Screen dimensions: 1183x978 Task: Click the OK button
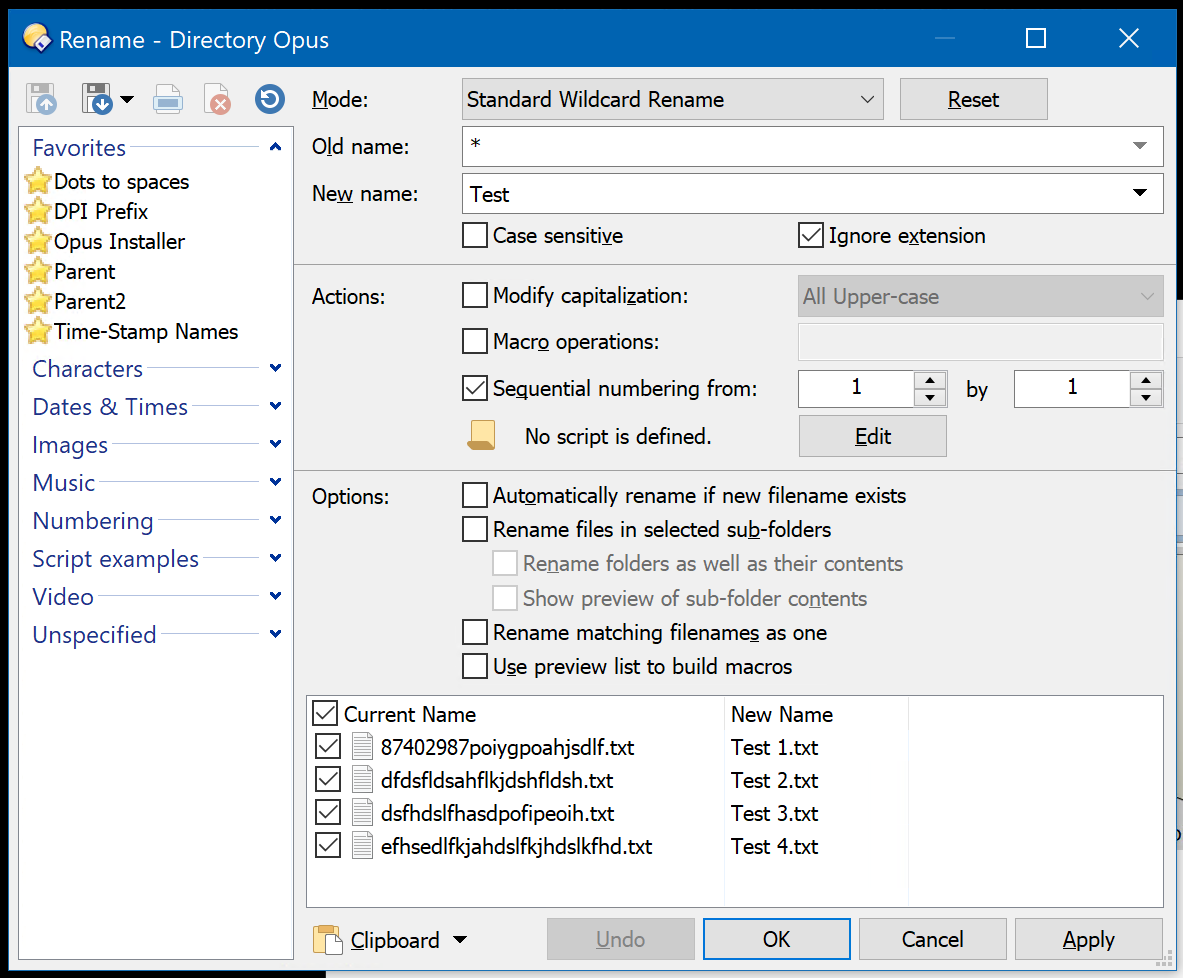(x=776, y=939)
